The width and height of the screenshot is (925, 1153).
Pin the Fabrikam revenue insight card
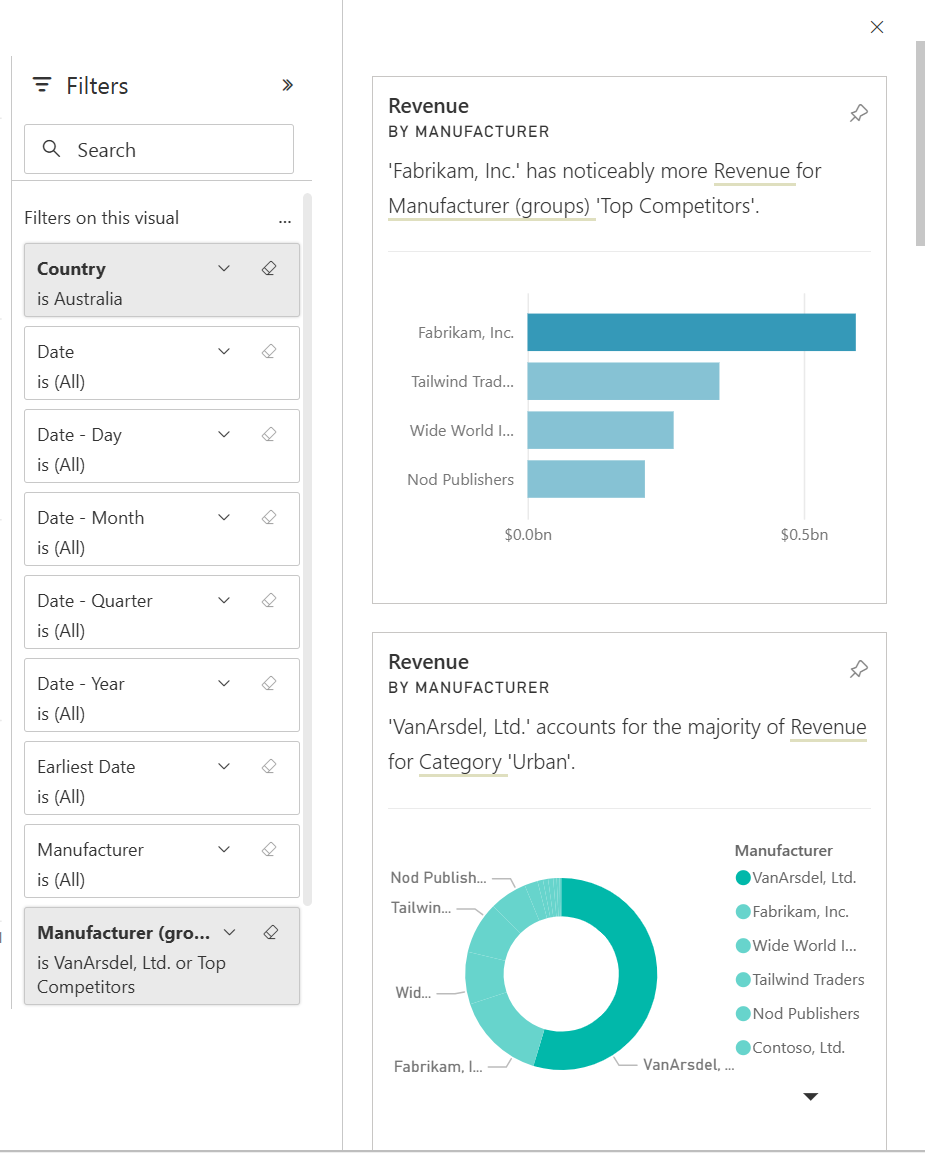tap(859, 113)
